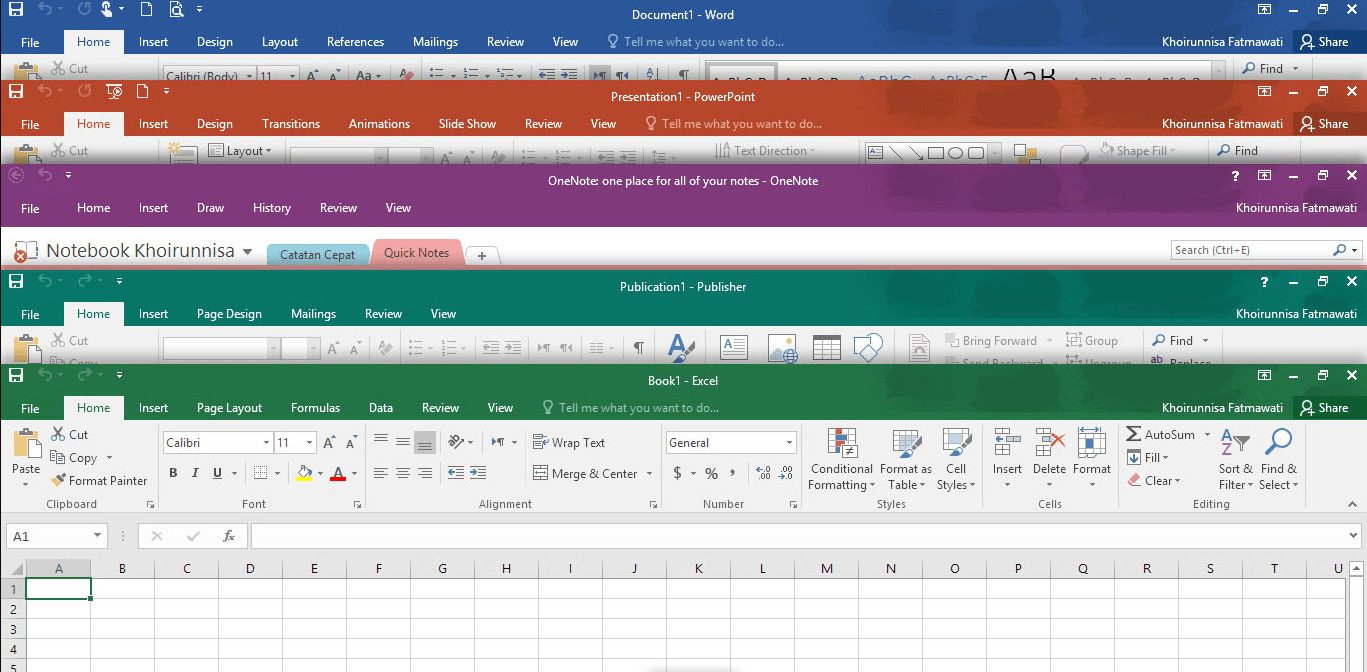Viewport: 1367px width, 672px height.
Task: Toggle paragraph marks in Publisher's ribbon
Action: tap(638, 348)
